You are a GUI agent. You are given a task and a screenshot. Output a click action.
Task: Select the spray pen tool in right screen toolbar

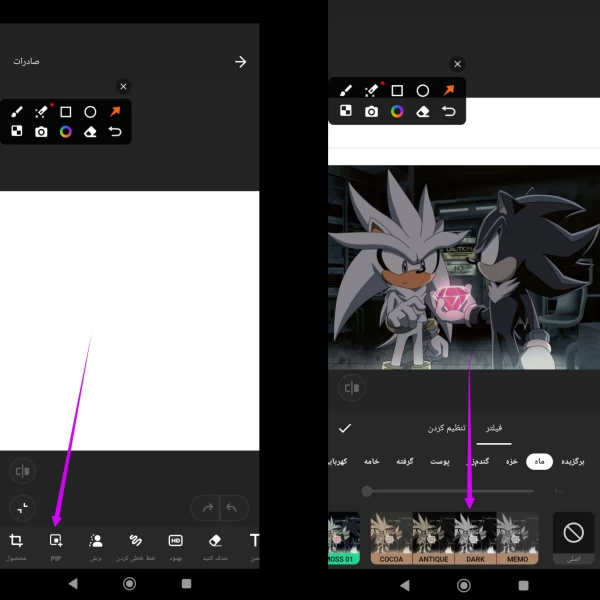372,90
